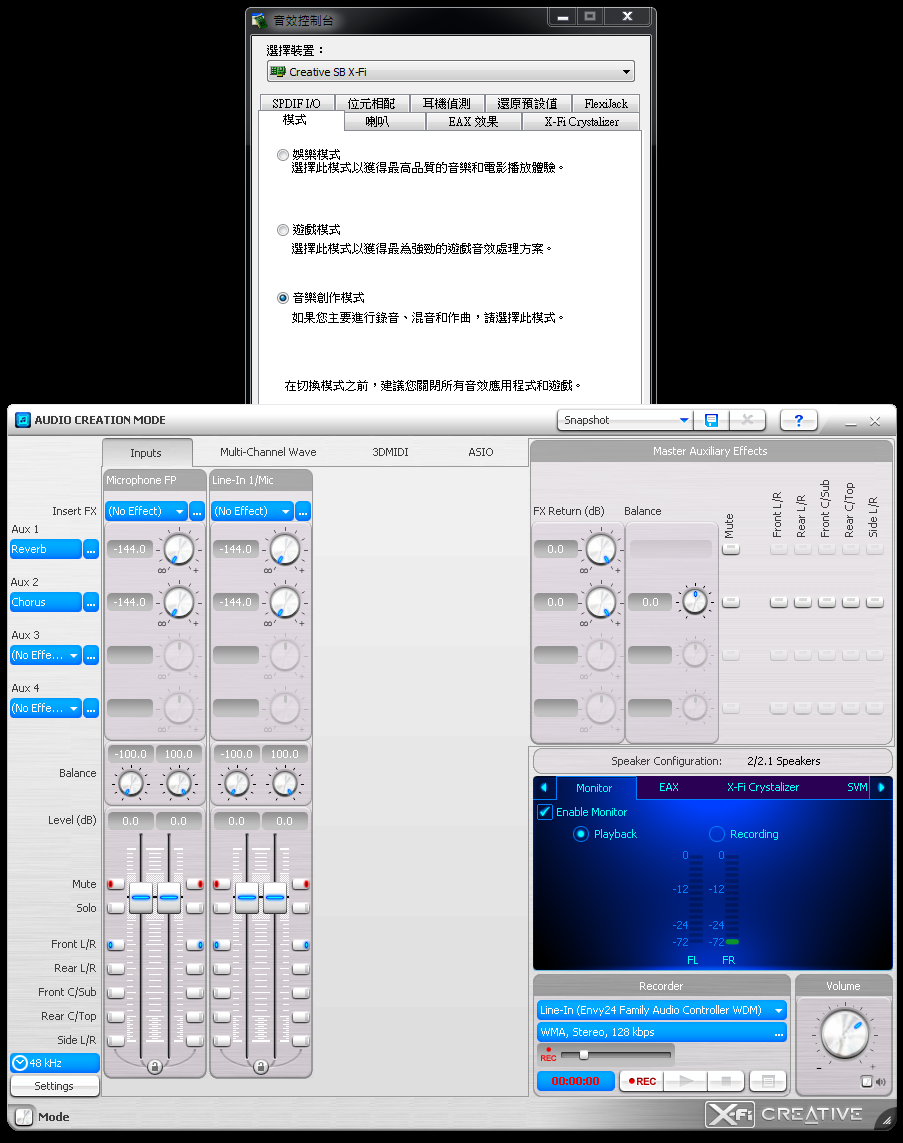This screenshot has width=903, height=1143.
Task: Open Microphone FP insert FX settings ellipsis
Action: [x=197, y=512]
